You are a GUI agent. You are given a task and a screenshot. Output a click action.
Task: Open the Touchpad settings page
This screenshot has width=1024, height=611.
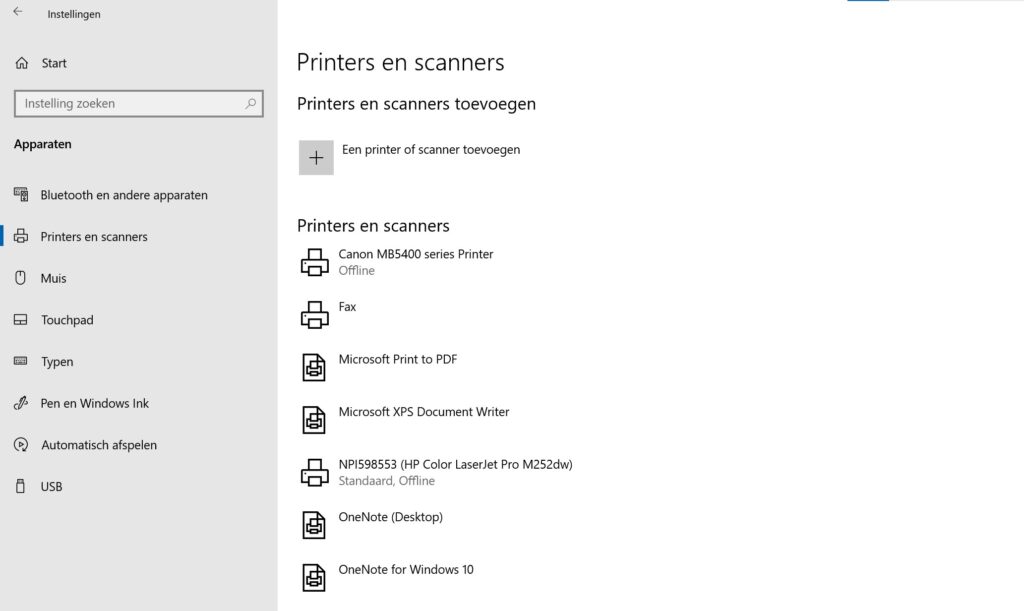(x=67, y=320)
